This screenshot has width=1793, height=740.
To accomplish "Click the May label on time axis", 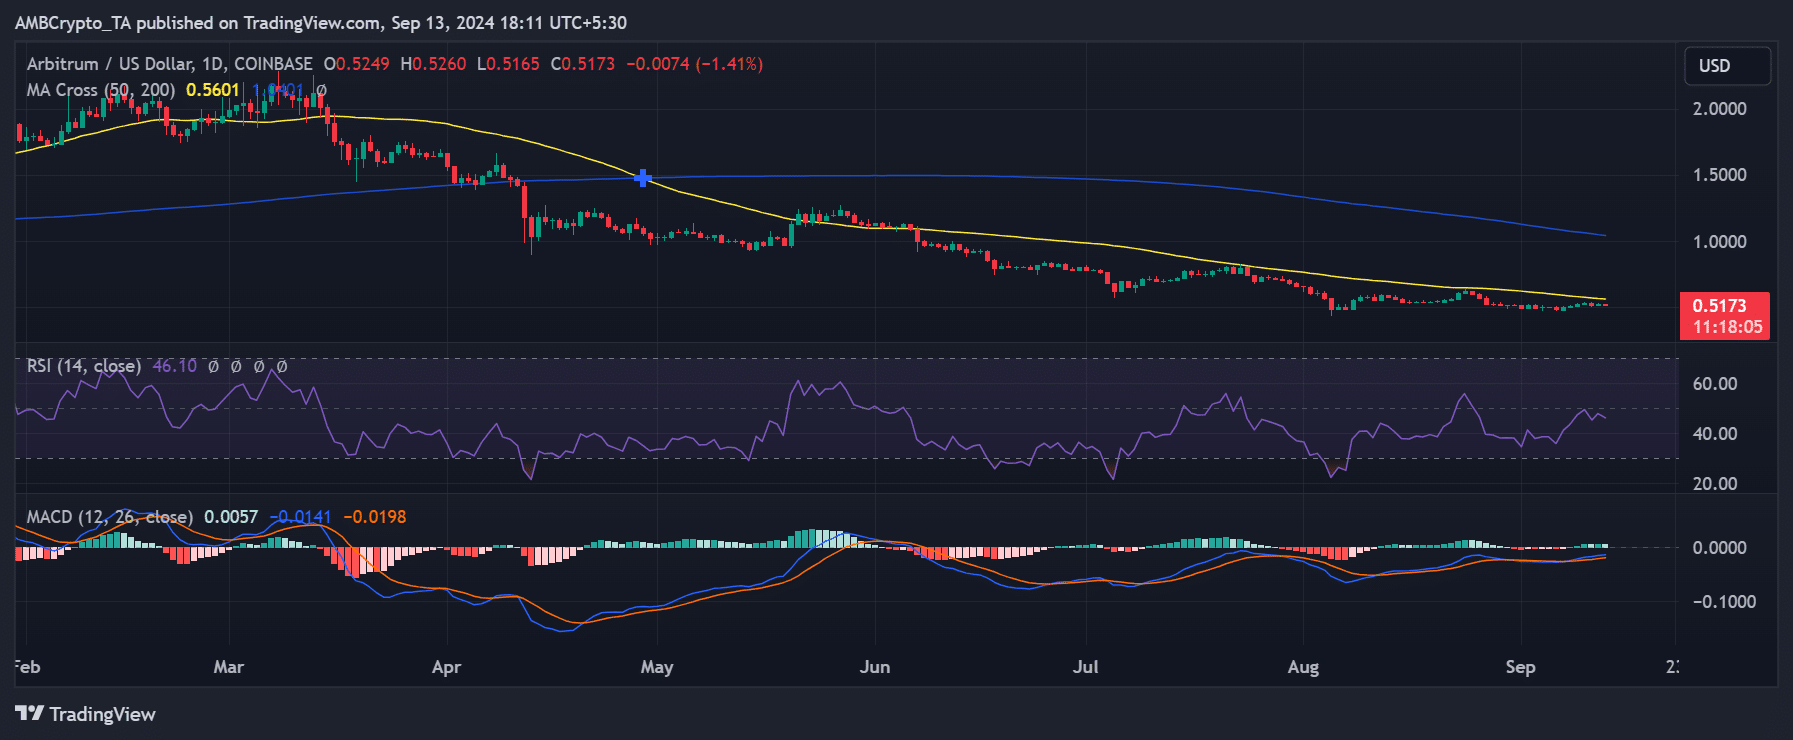I will coord(657,667).
